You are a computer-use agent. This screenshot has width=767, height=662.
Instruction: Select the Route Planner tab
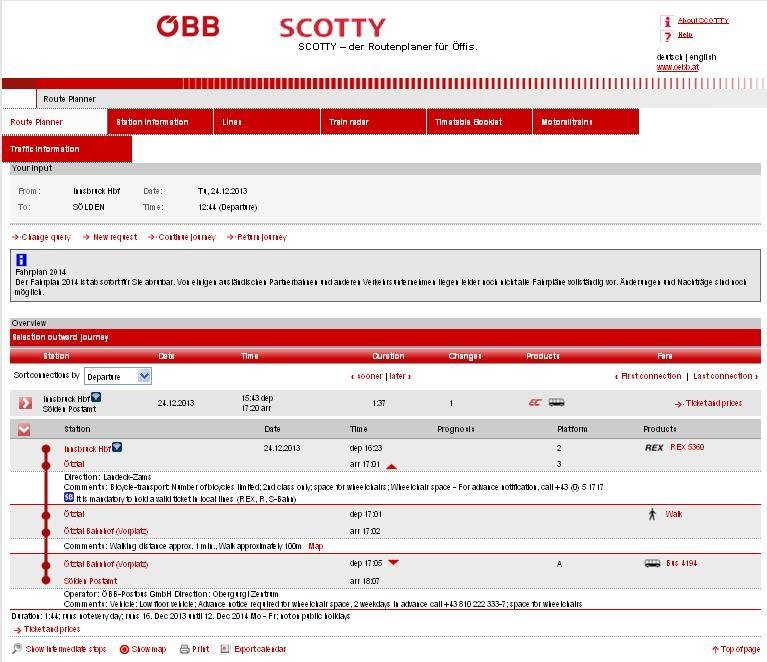pos(54,122)
